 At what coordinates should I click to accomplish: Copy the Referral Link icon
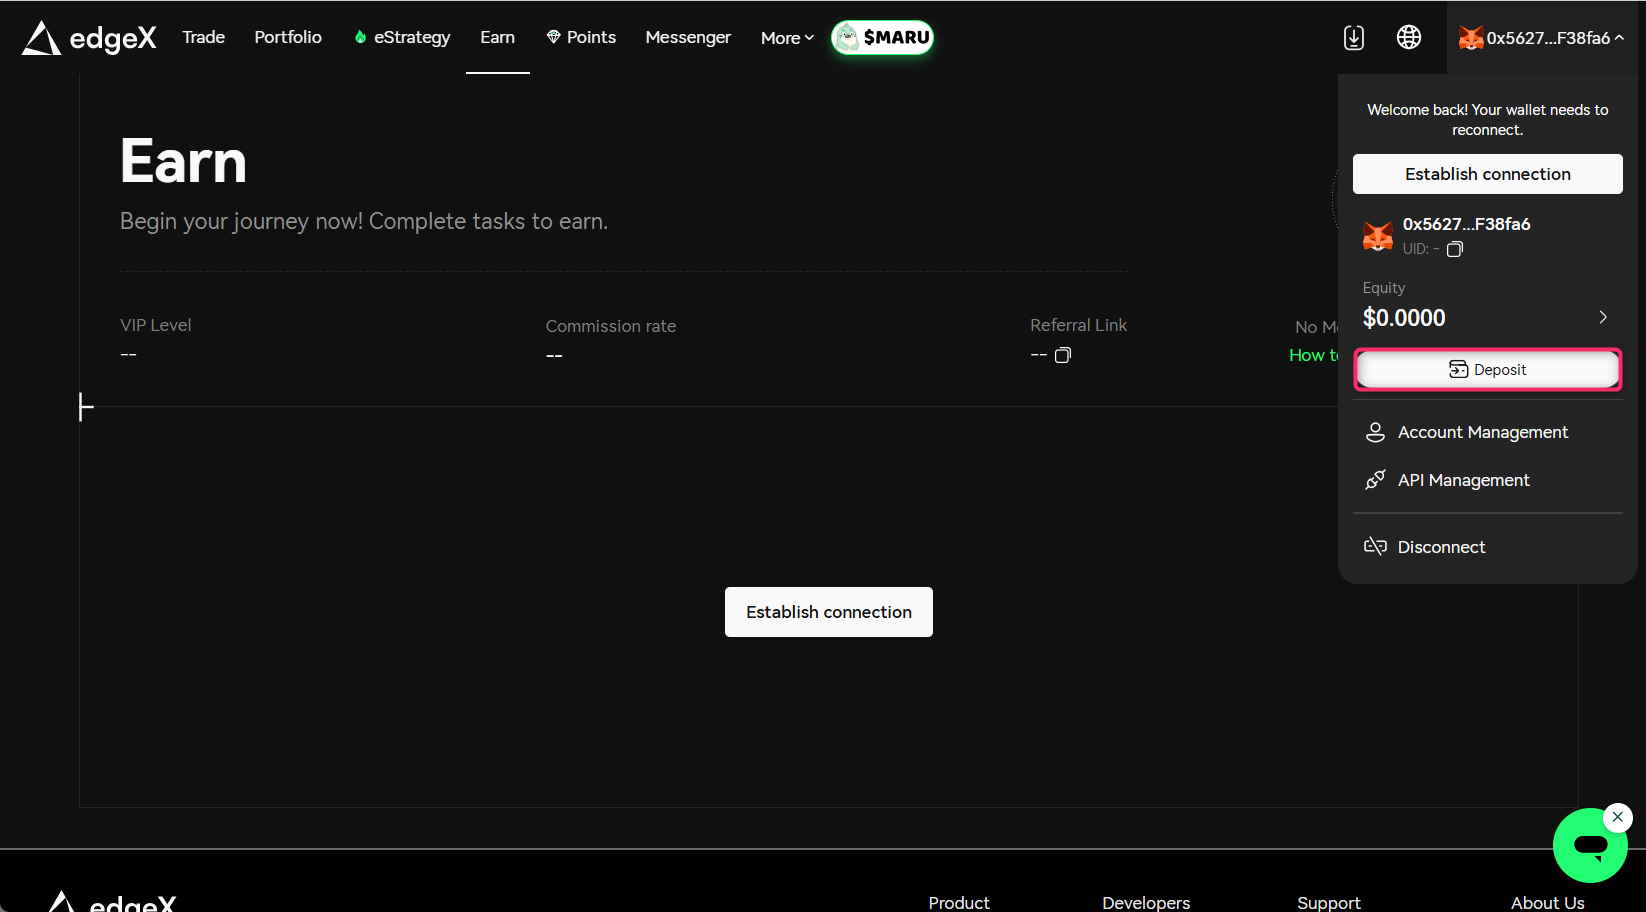click(1063, 355)
